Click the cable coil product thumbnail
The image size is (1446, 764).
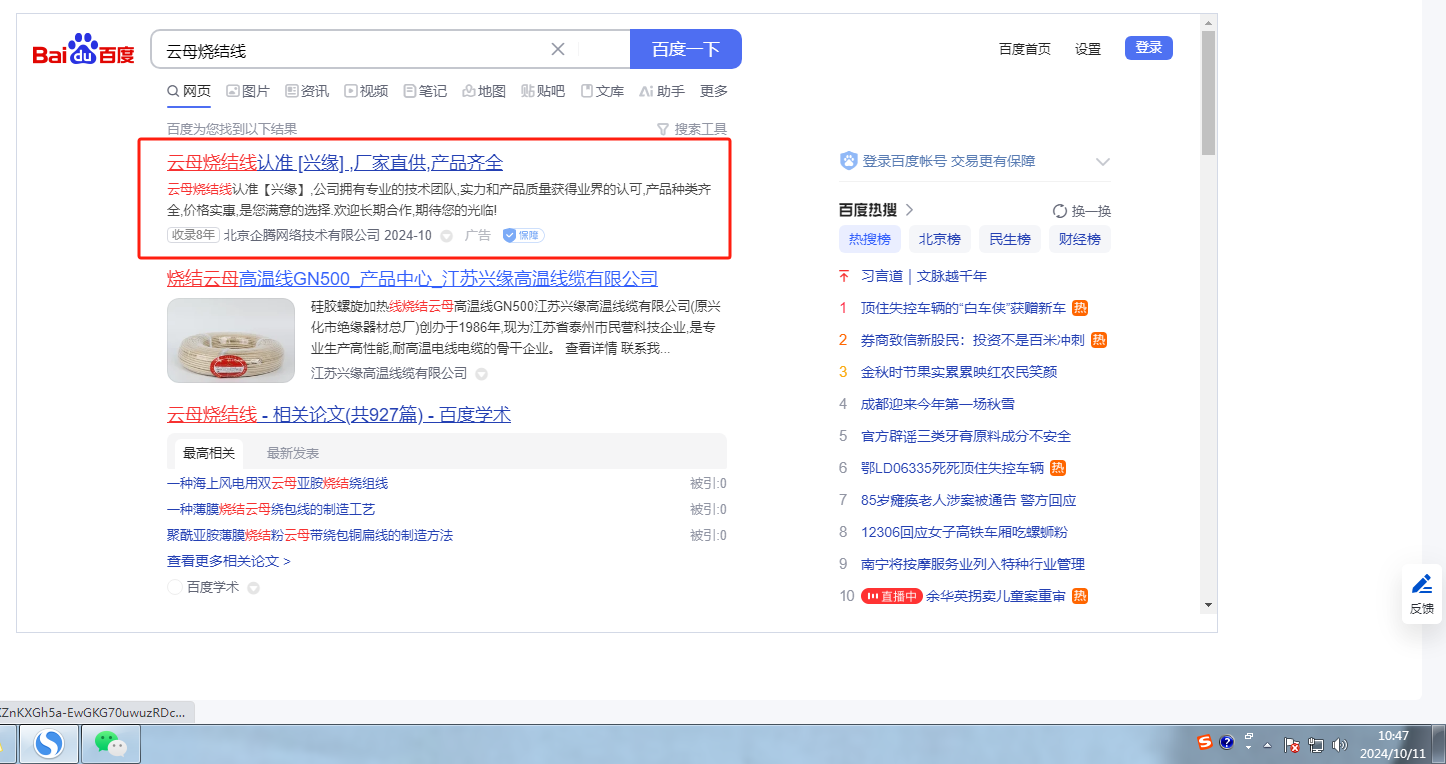click(231, 340)
